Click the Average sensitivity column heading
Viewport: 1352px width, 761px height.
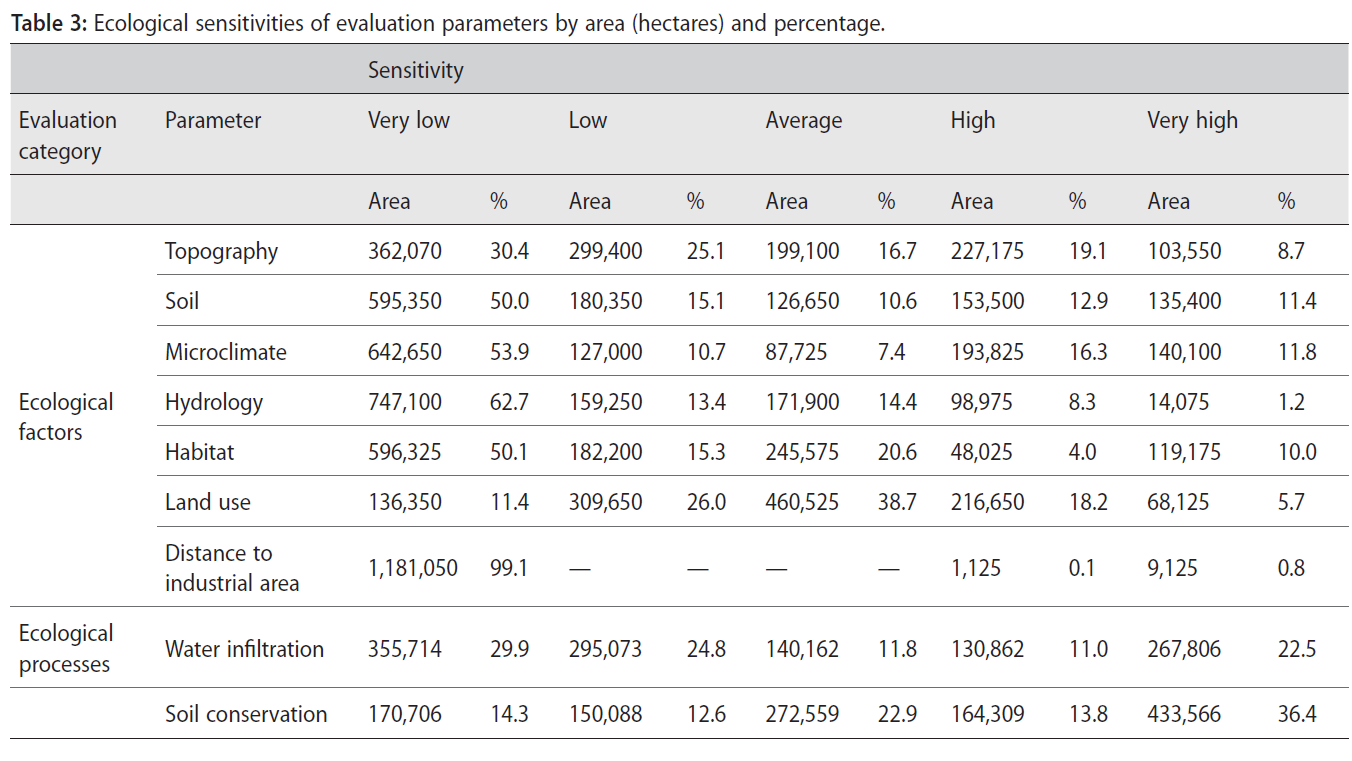pyautogui.click(x=803, y=121)
